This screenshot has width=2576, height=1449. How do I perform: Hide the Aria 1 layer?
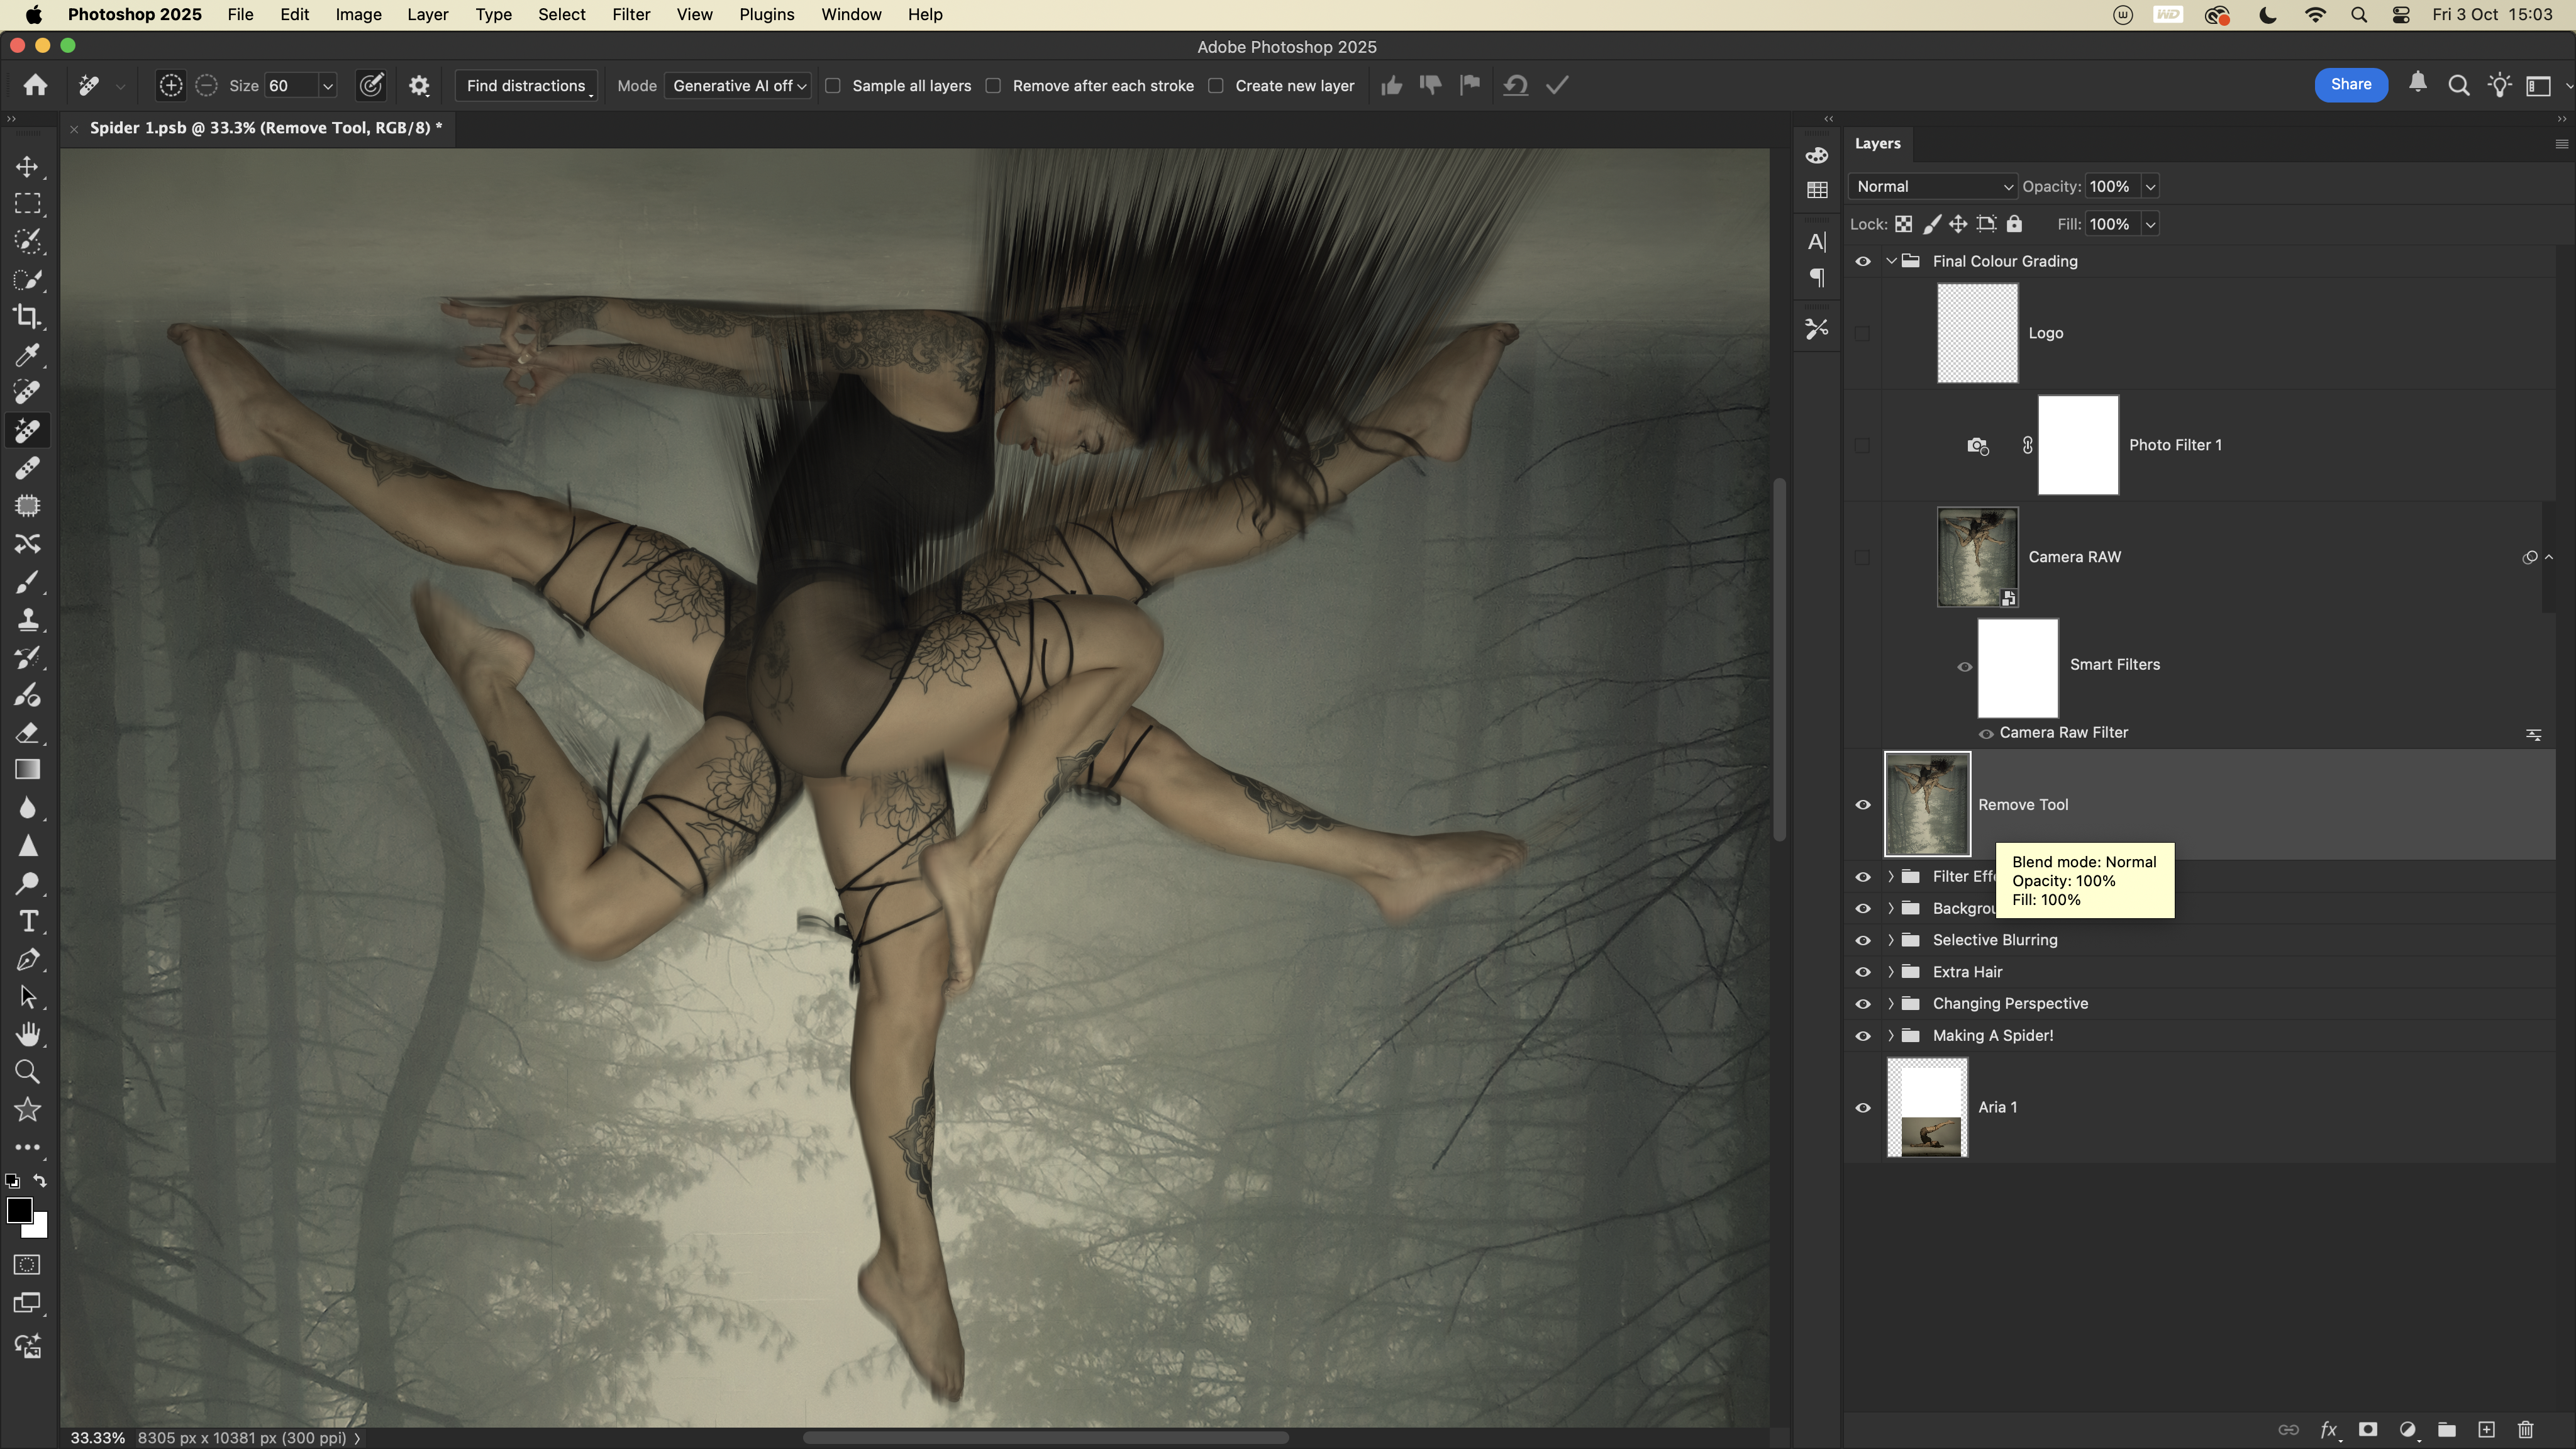pyautogui.click(x=1862, y=1107)
